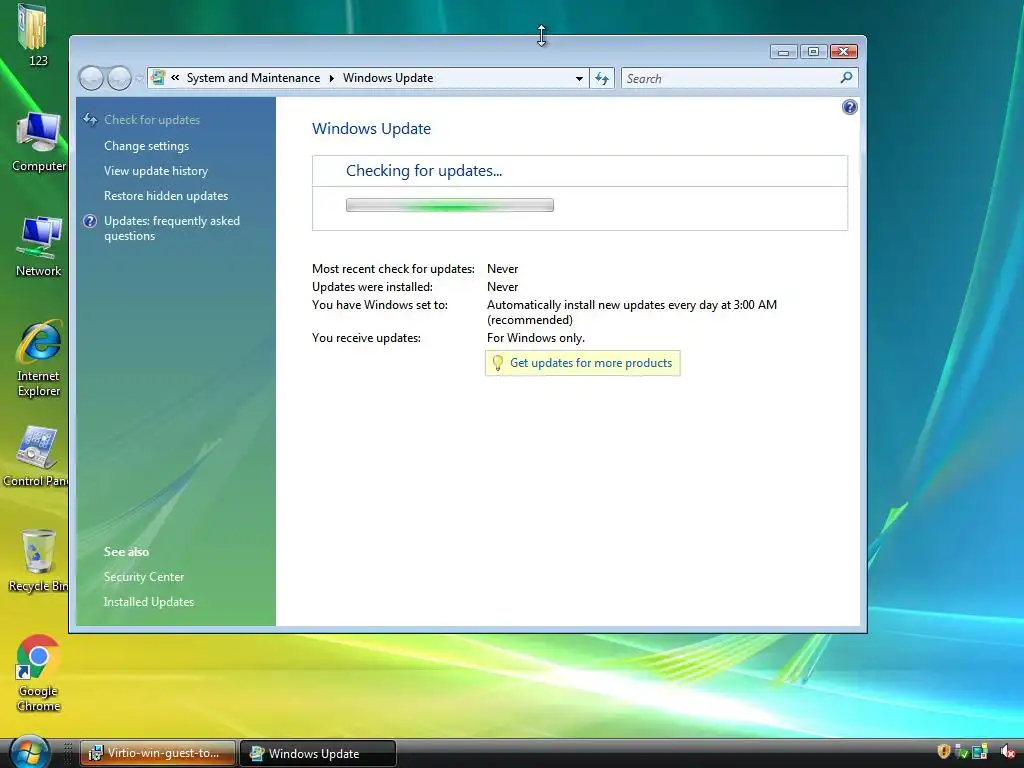Screen dimensions: 1024x768
Task: Click the Back navigation arrow button
Action: (x=91, y=78)
